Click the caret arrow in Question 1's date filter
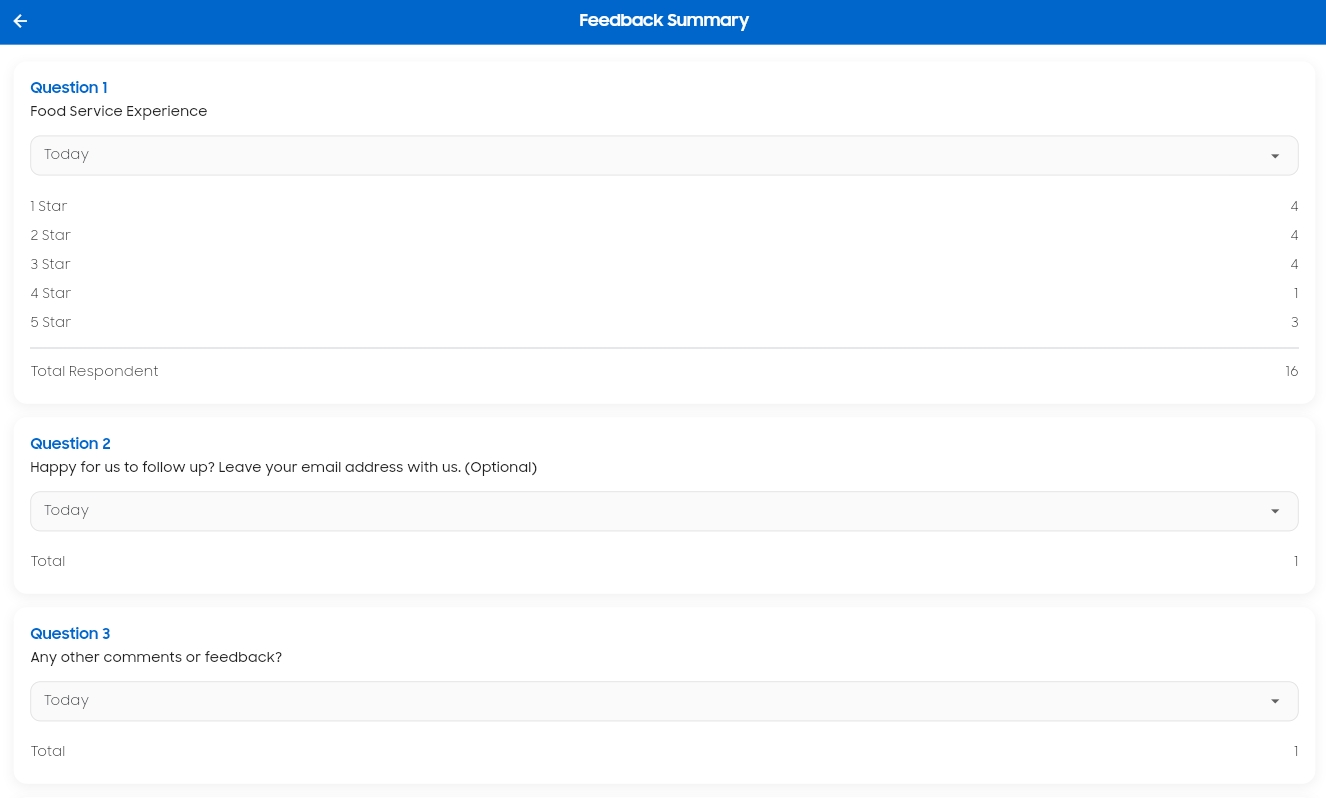 pos(1275,156)
